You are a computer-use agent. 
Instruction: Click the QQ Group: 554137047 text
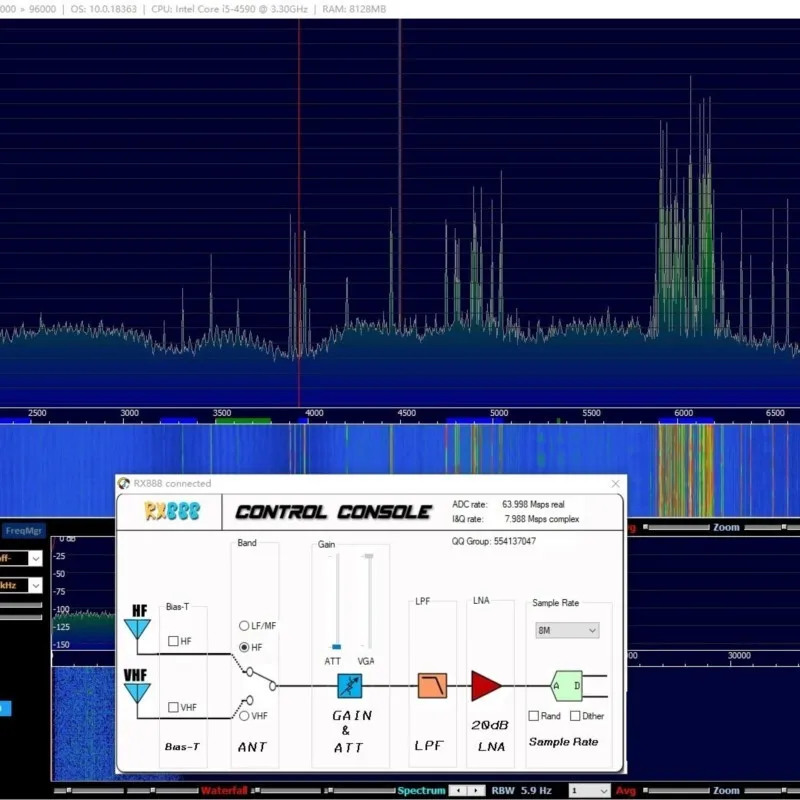click(x=493, y=541)
